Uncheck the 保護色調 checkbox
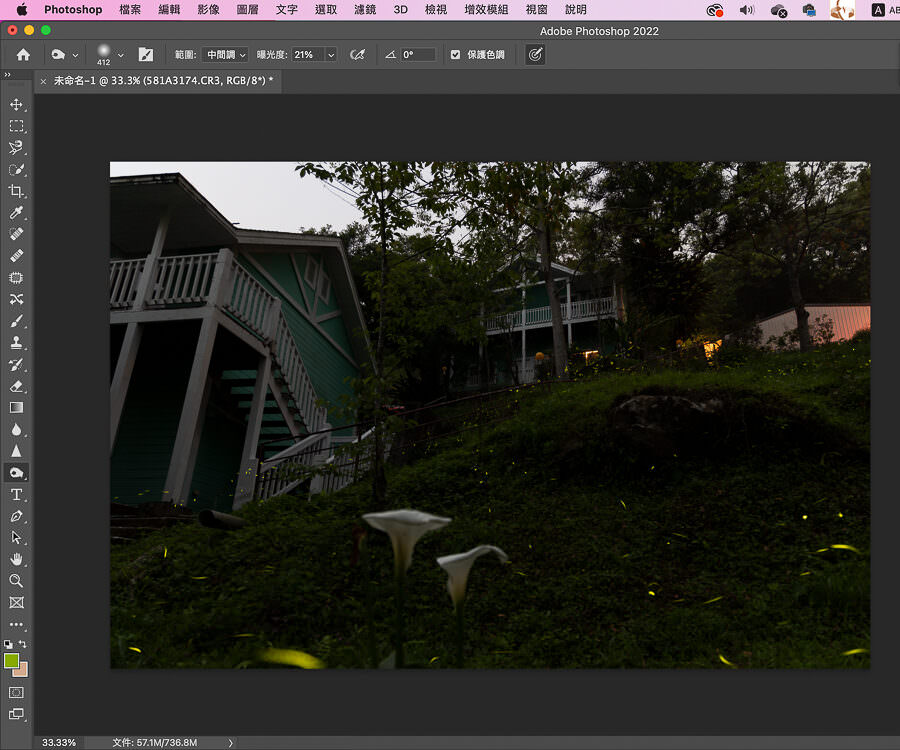 (x=455, y=55)
